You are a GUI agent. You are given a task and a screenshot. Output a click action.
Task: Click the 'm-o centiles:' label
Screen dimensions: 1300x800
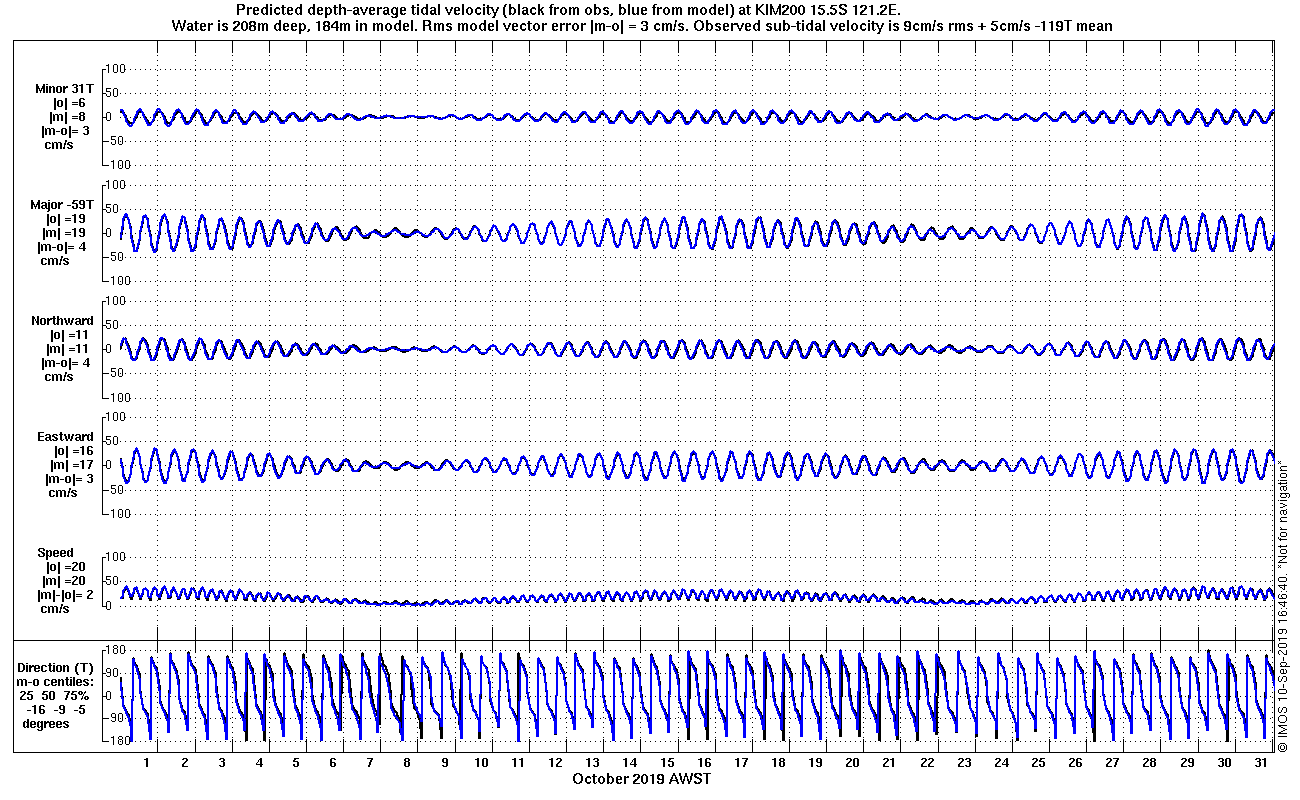click(x=54, y=681)
